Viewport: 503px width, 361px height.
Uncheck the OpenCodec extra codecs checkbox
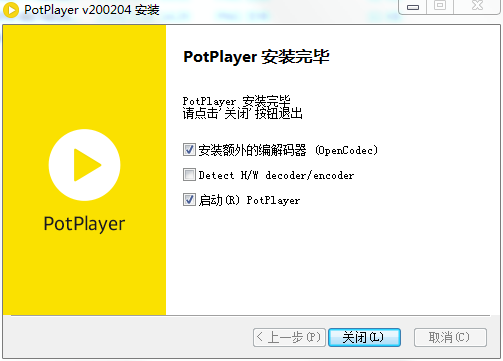pyautogui.click(x=189, y=150)
